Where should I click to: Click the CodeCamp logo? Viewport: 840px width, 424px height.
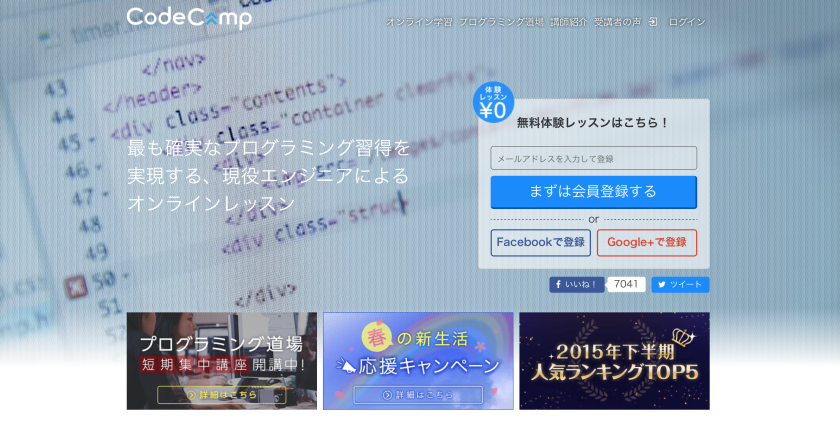[189, 18]
